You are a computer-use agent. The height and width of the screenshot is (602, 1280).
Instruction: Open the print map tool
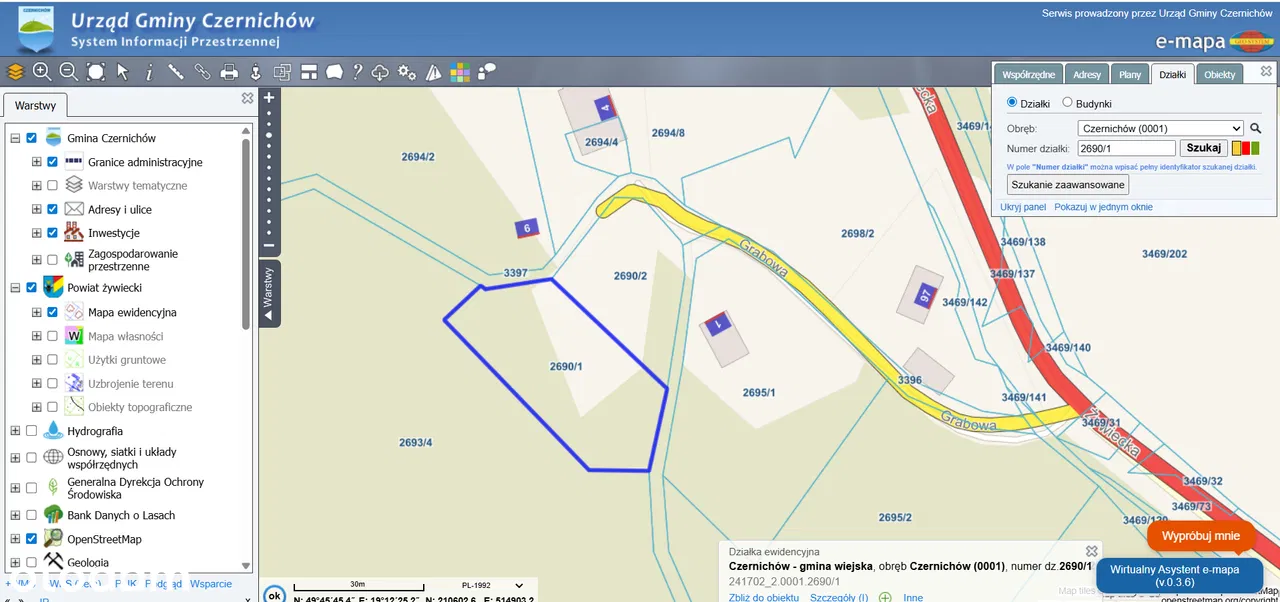click(x=229, y=71)
